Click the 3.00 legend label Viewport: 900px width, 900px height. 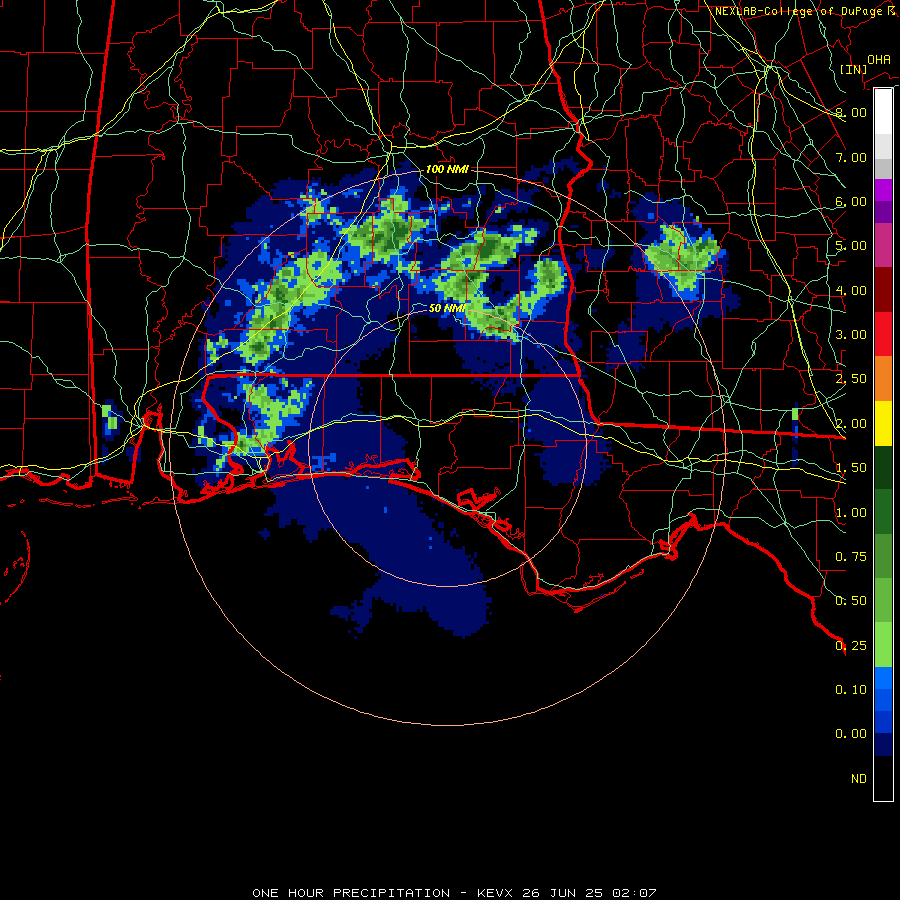pos(851,335)
